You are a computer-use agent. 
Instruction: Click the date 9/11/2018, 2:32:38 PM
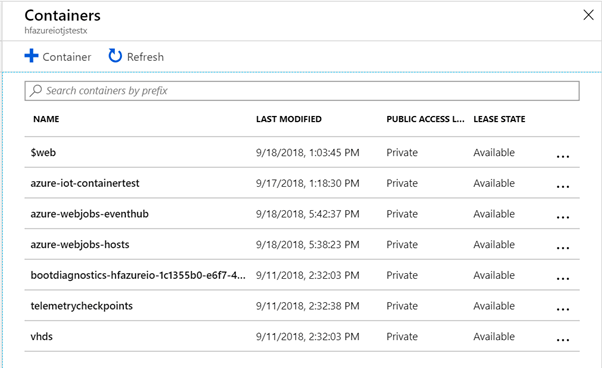tap(308, 306)
